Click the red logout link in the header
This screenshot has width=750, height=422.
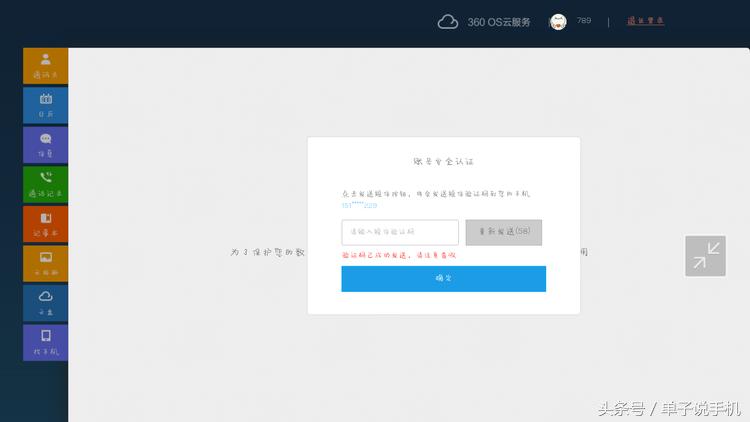tap(645, 21)
